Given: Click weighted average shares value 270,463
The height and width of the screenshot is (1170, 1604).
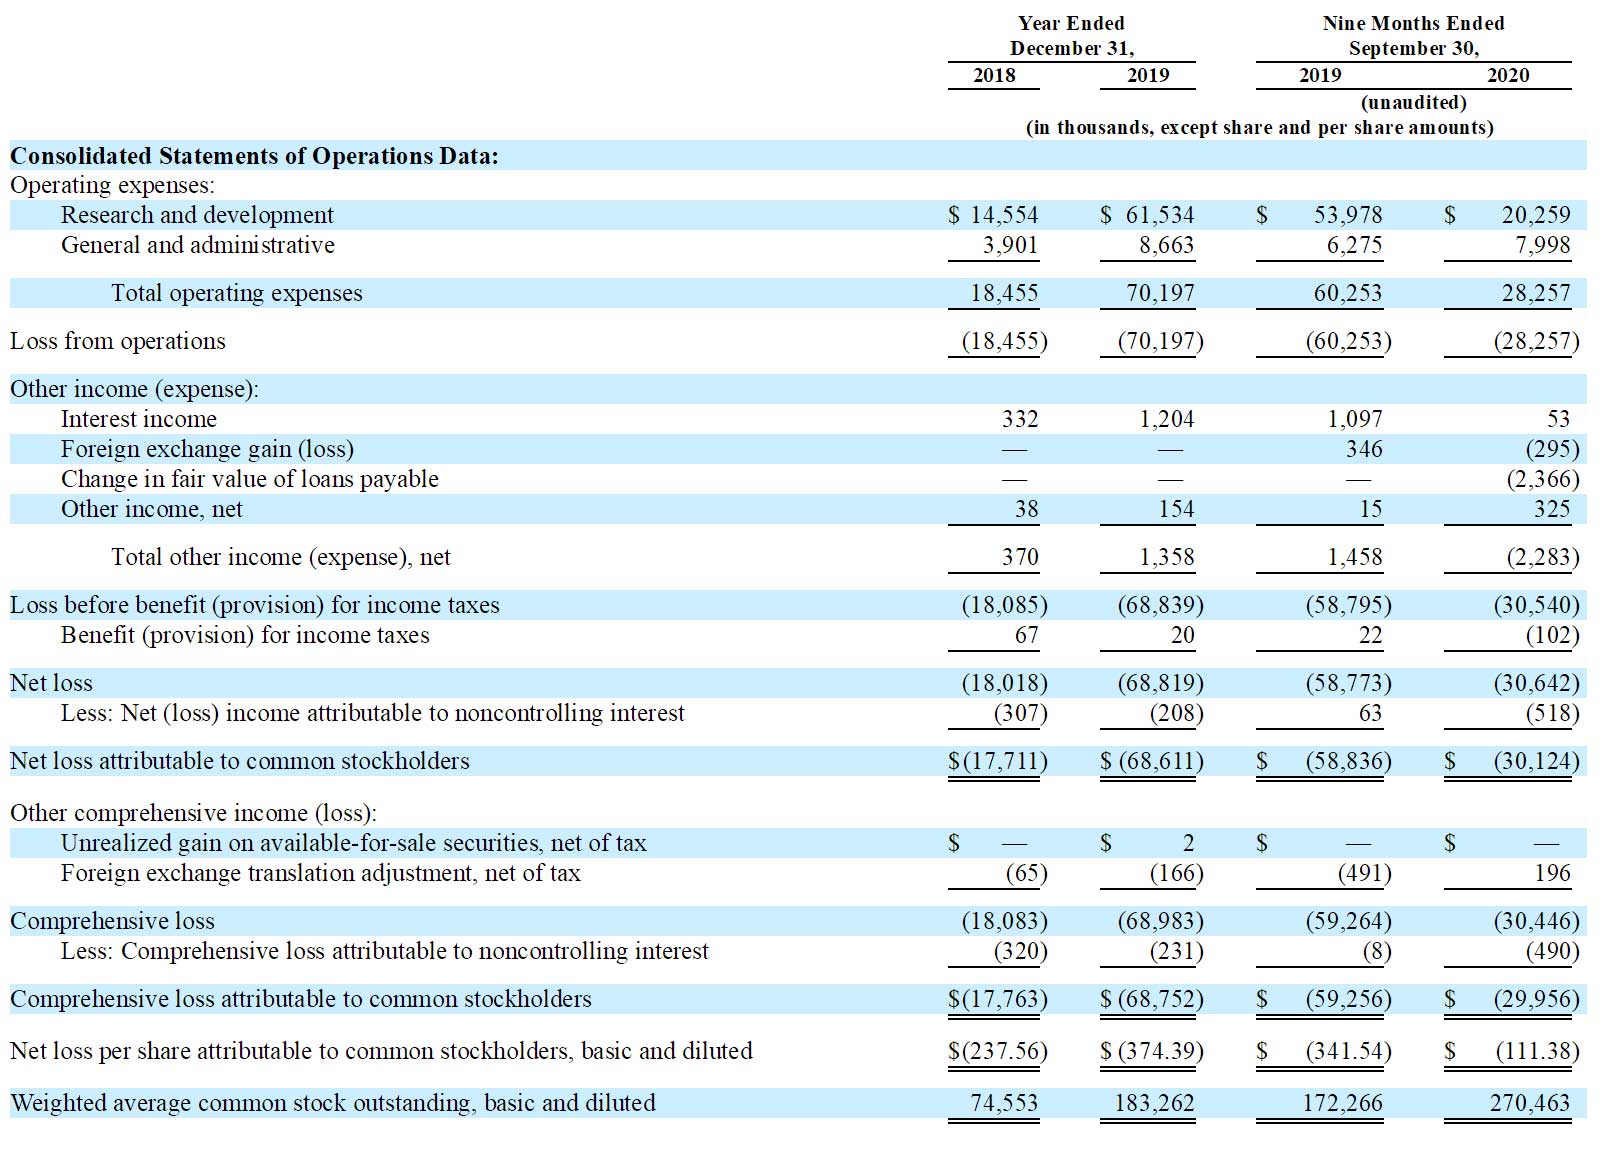Looking at the screenshot, I should coord(1530,1103).
